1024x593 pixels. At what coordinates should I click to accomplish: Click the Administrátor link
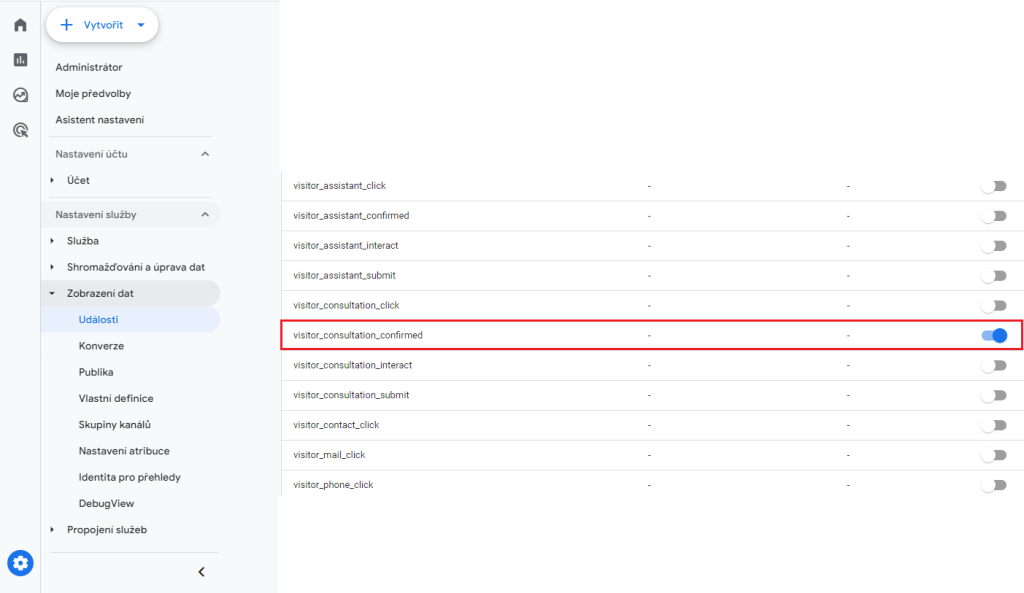89,67
